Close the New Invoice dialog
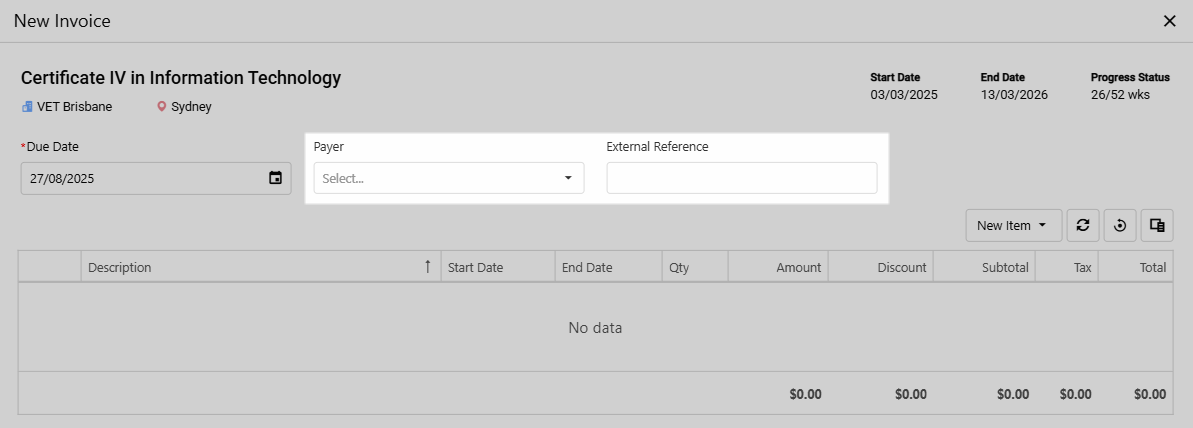The height and width of the screenshot is (428, 1193). click(x=1169, y=21)
